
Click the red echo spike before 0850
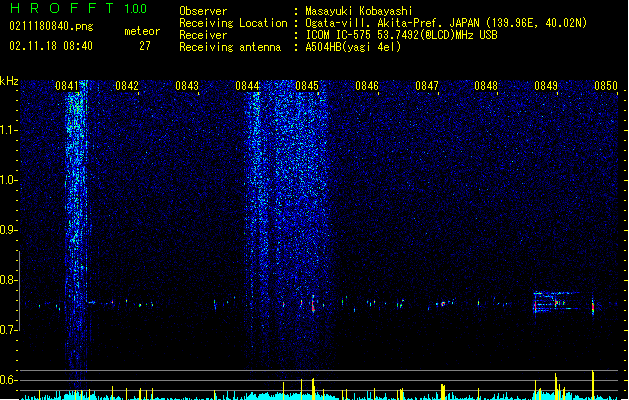pos(593,307)
